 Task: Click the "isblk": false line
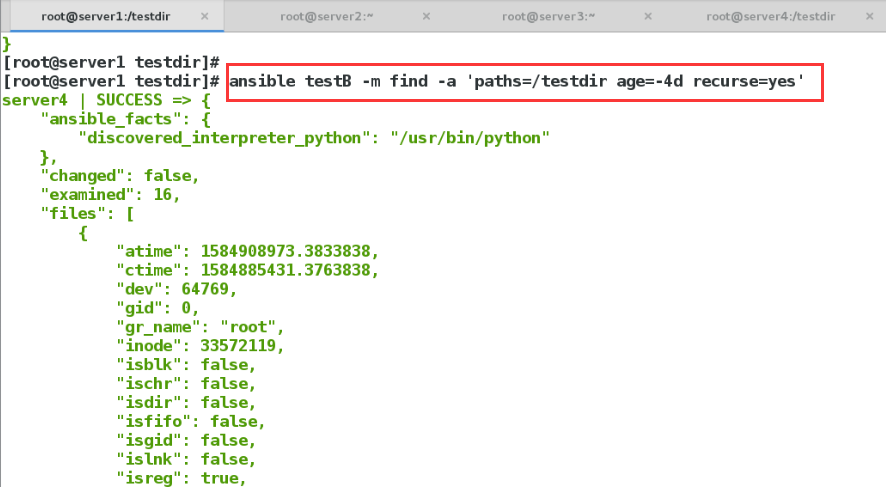(186, 365)
